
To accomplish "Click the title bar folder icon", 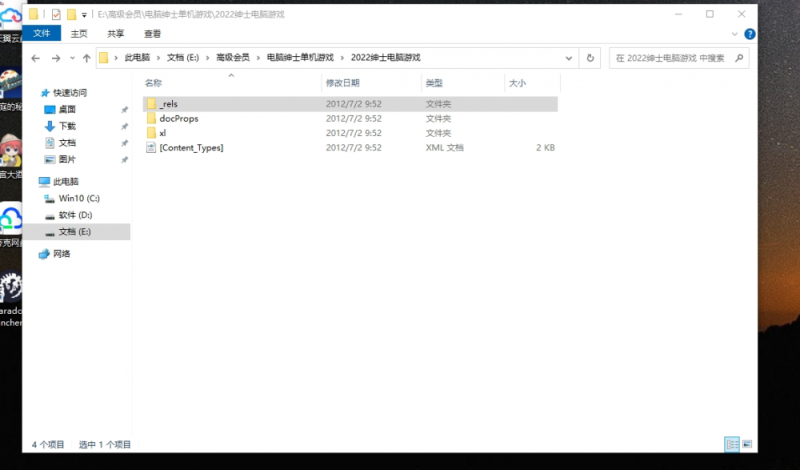I will [x=34, y=14].
